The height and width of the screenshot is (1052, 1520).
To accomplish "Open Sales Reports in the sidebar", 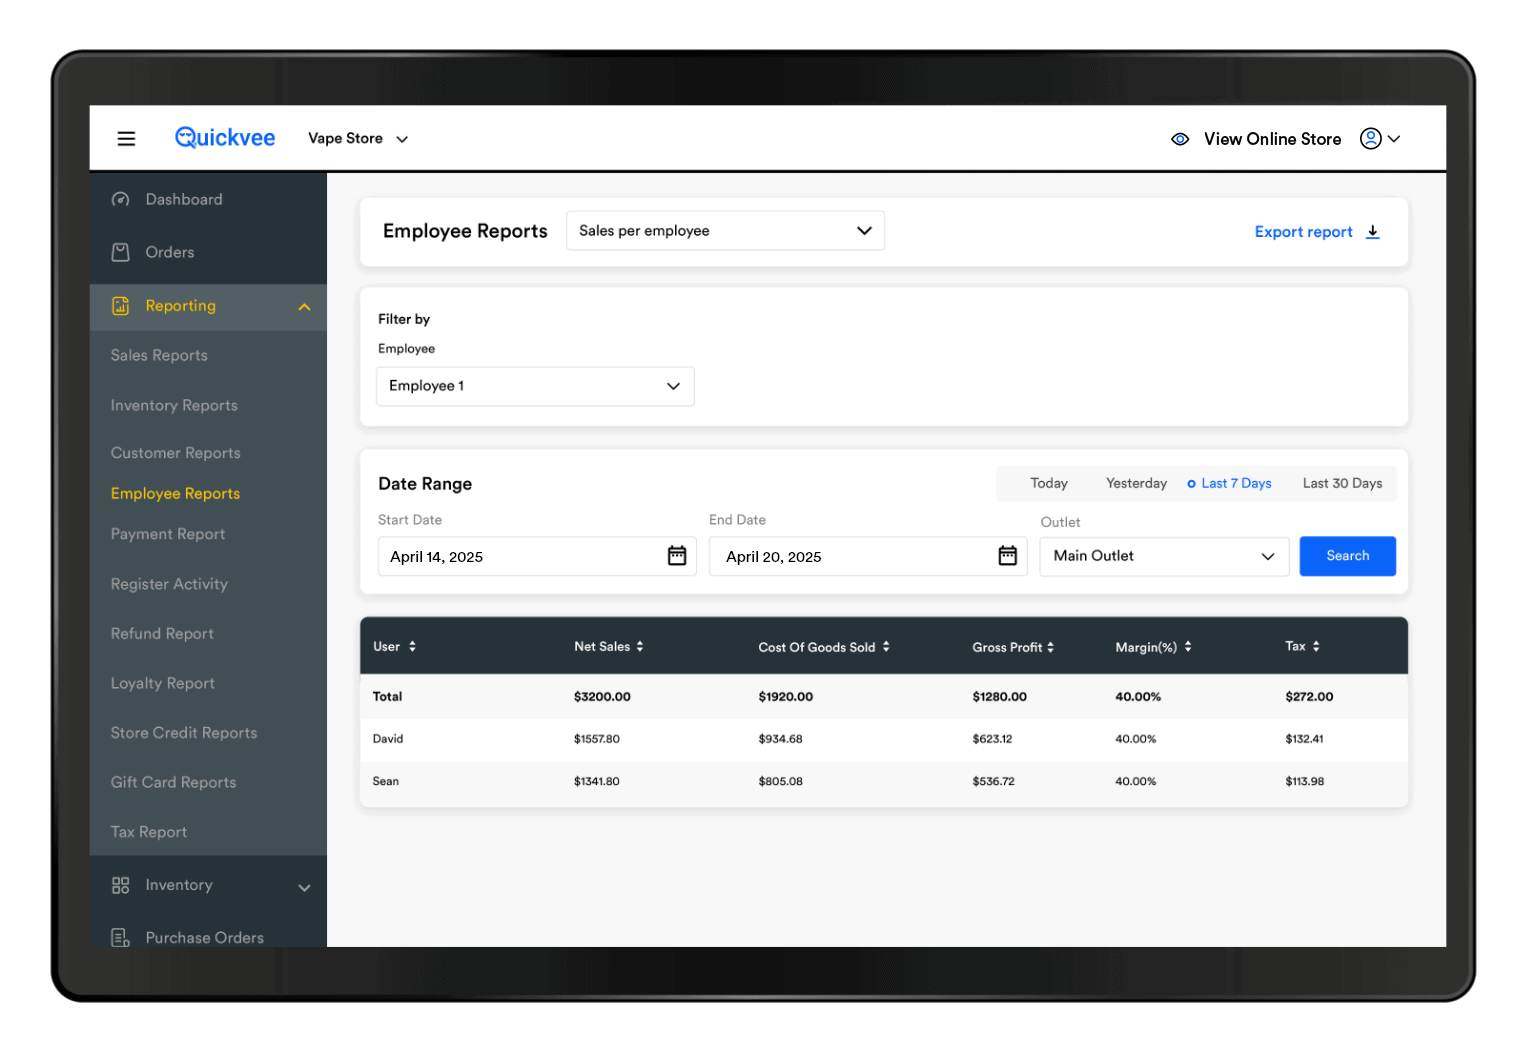I will pyautogui.click(x=159, y=356).
